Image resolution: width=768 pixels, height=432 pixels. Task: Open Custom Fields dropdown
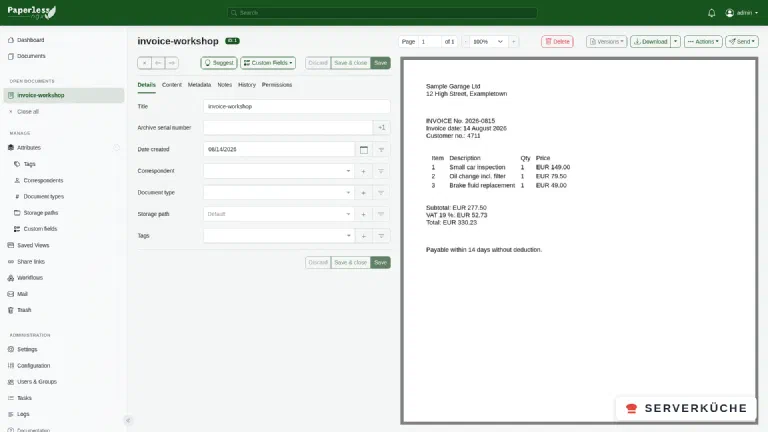point(268,63)
